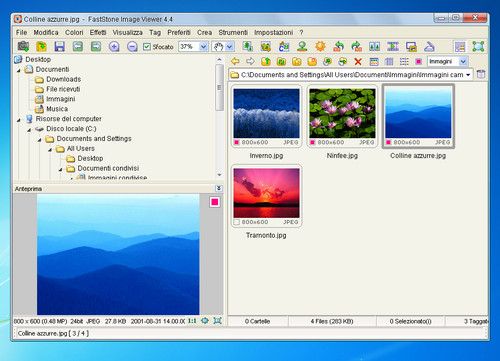Viewport: 500px width, 361px height.
Task: Open the Modifica menu
Action: tap(46, 32)
